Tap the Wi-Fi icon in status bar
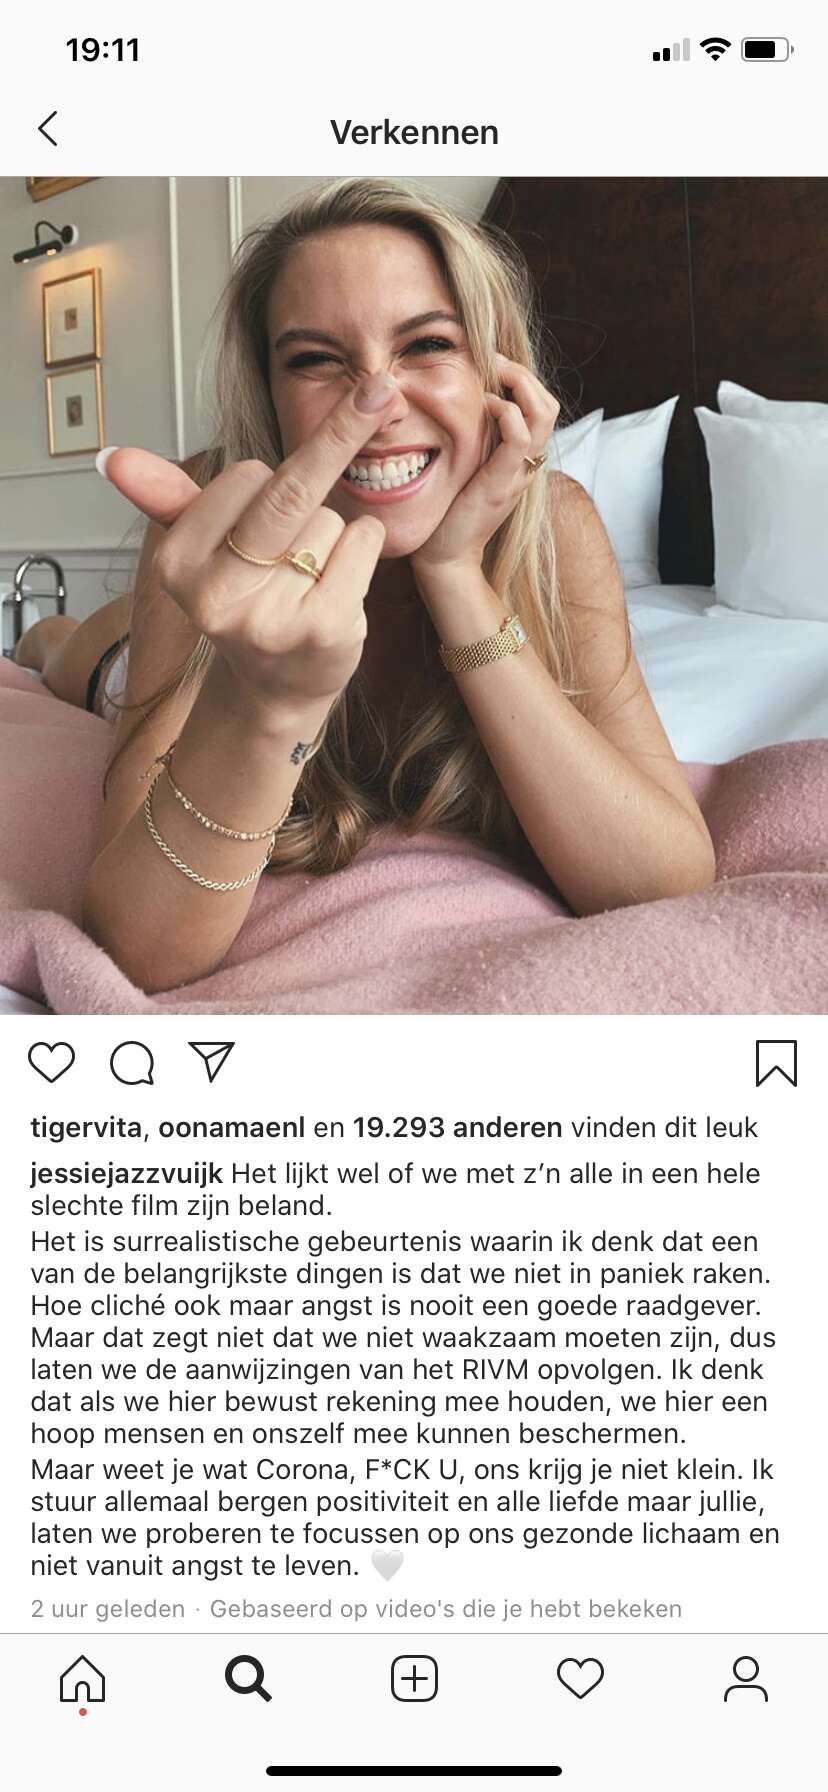 (x=715, y=49)
